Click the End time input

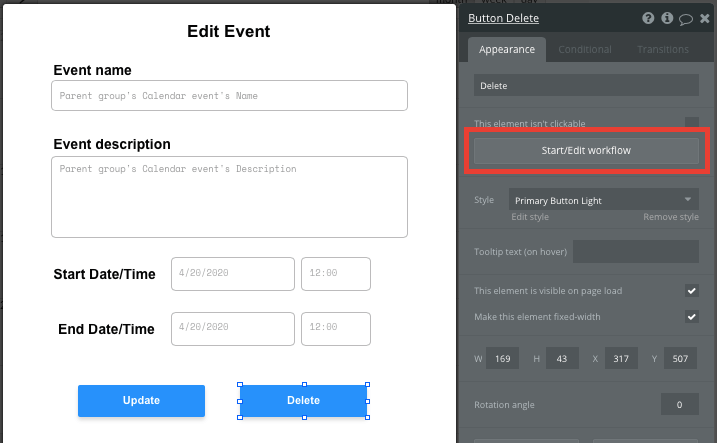[336, 329]
